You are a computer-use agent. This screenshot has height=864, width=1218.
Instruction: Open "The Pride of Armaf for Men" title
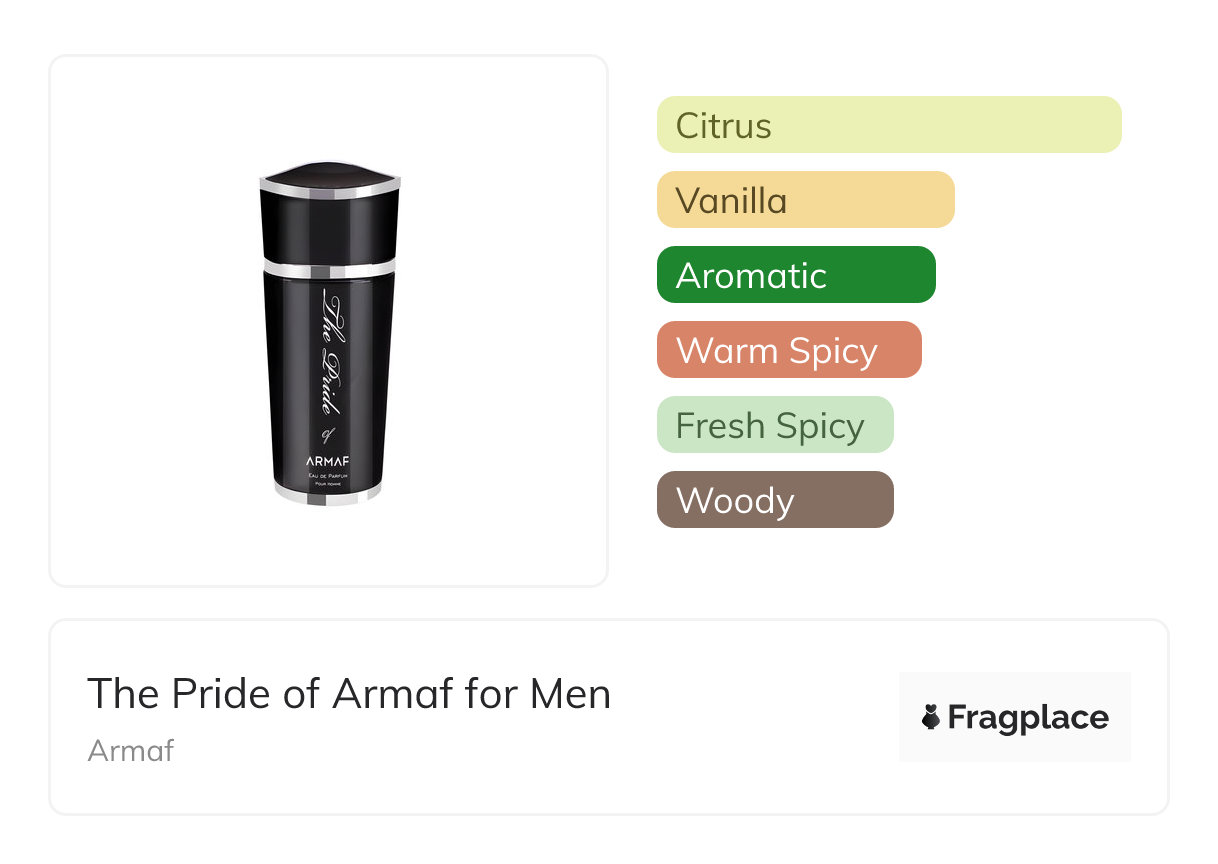(x=348, y=694)
